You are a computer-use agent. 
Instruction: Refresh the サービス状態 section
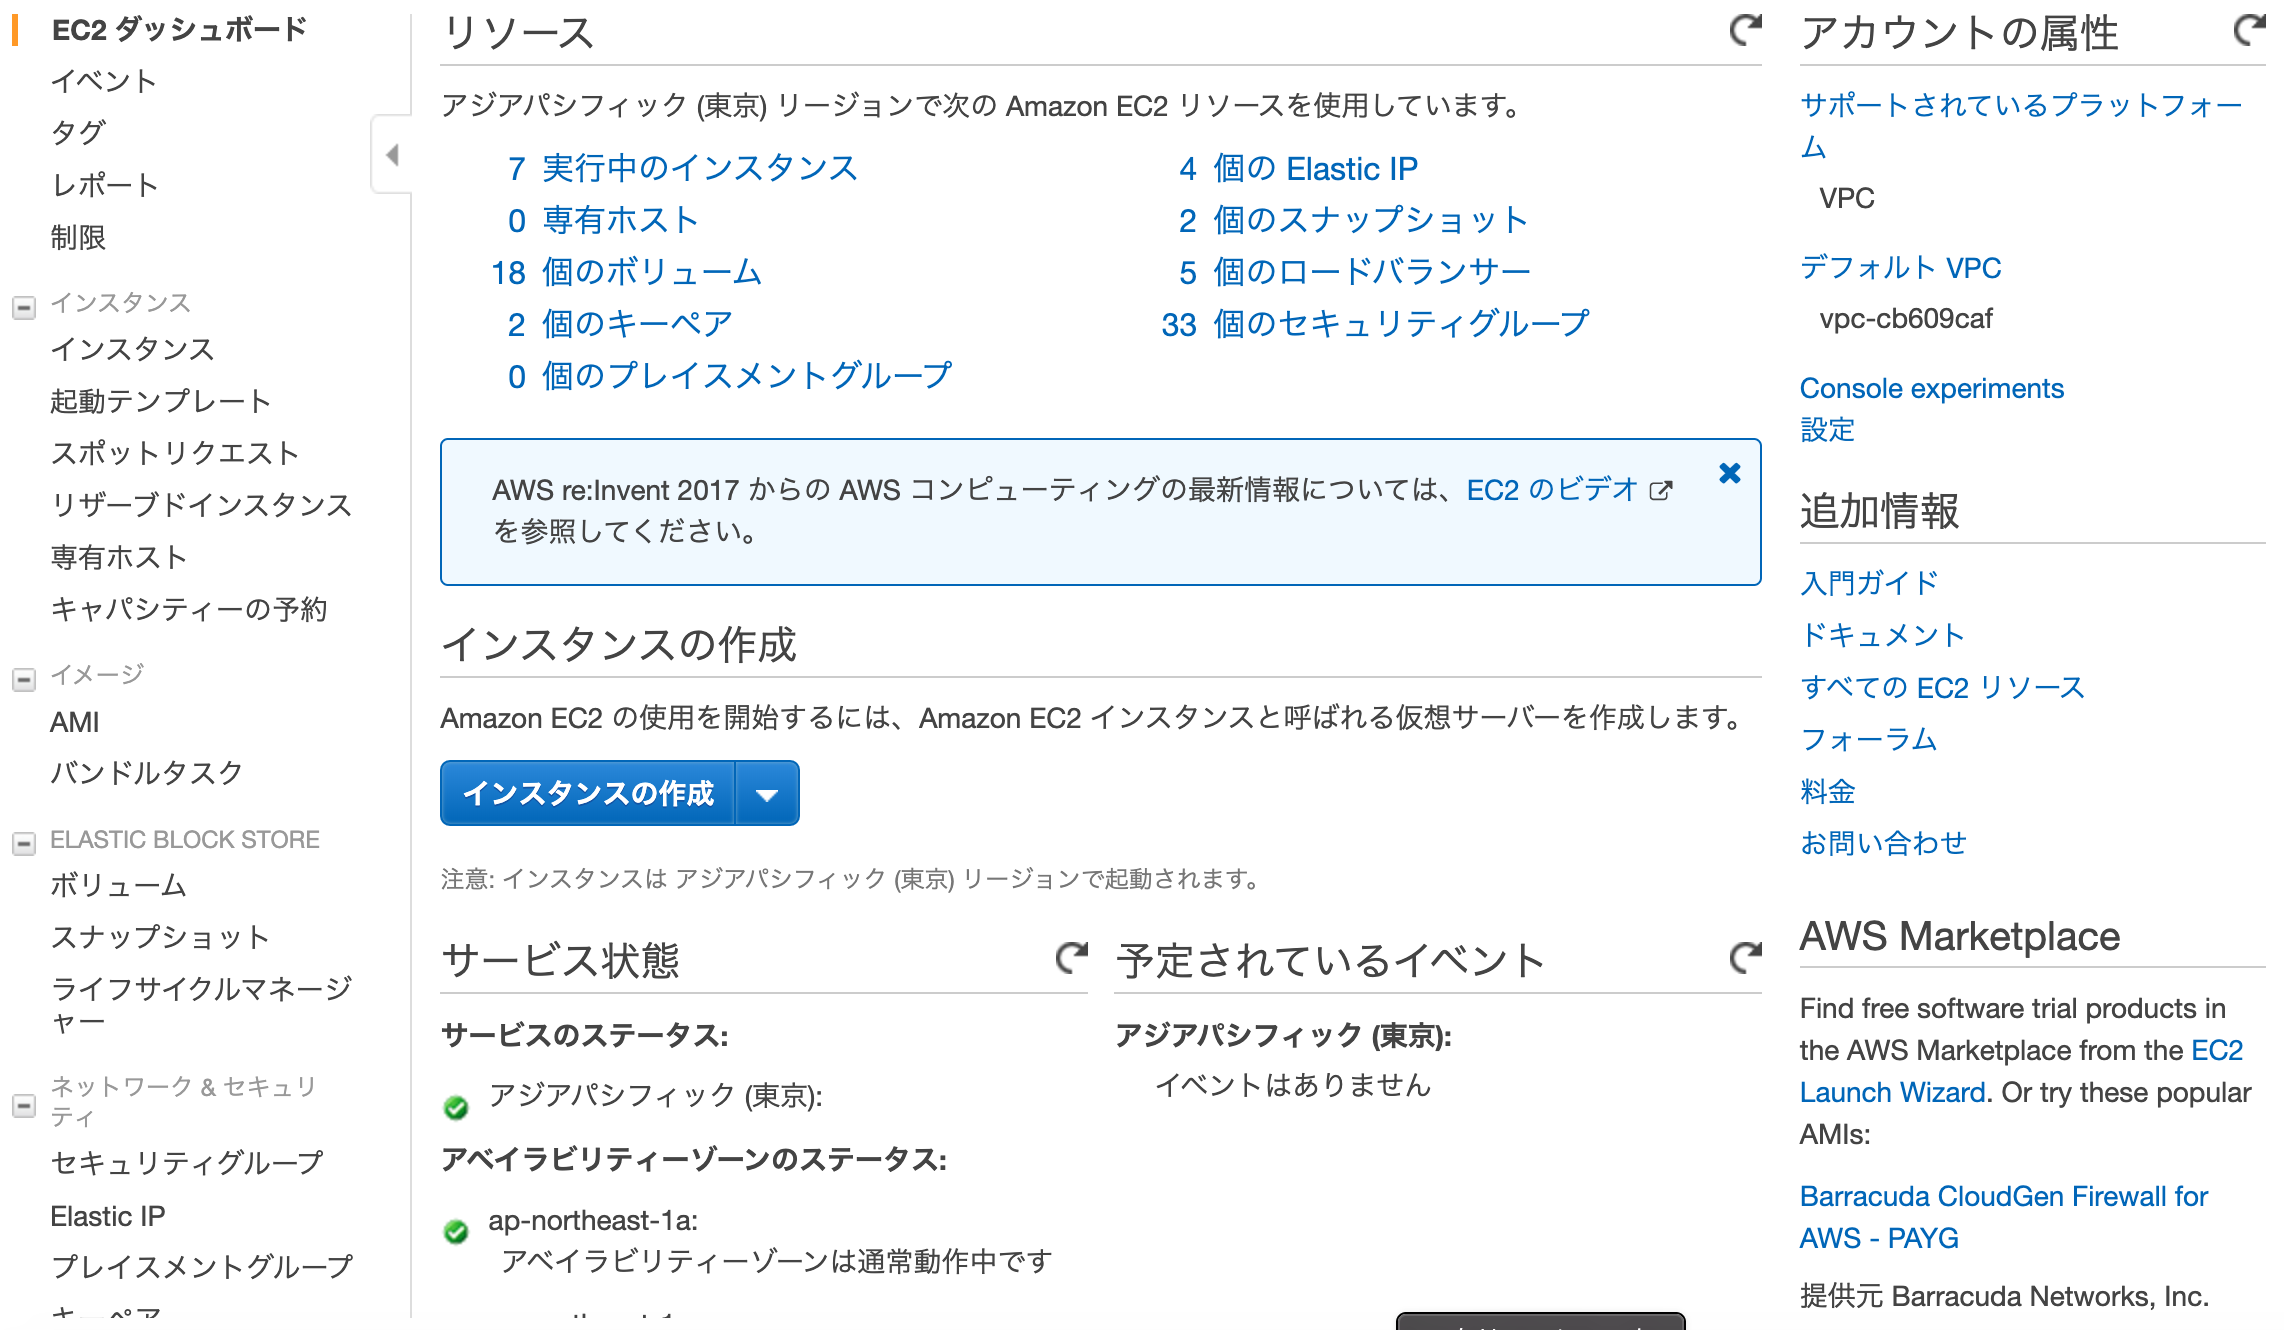[1071, 958]
